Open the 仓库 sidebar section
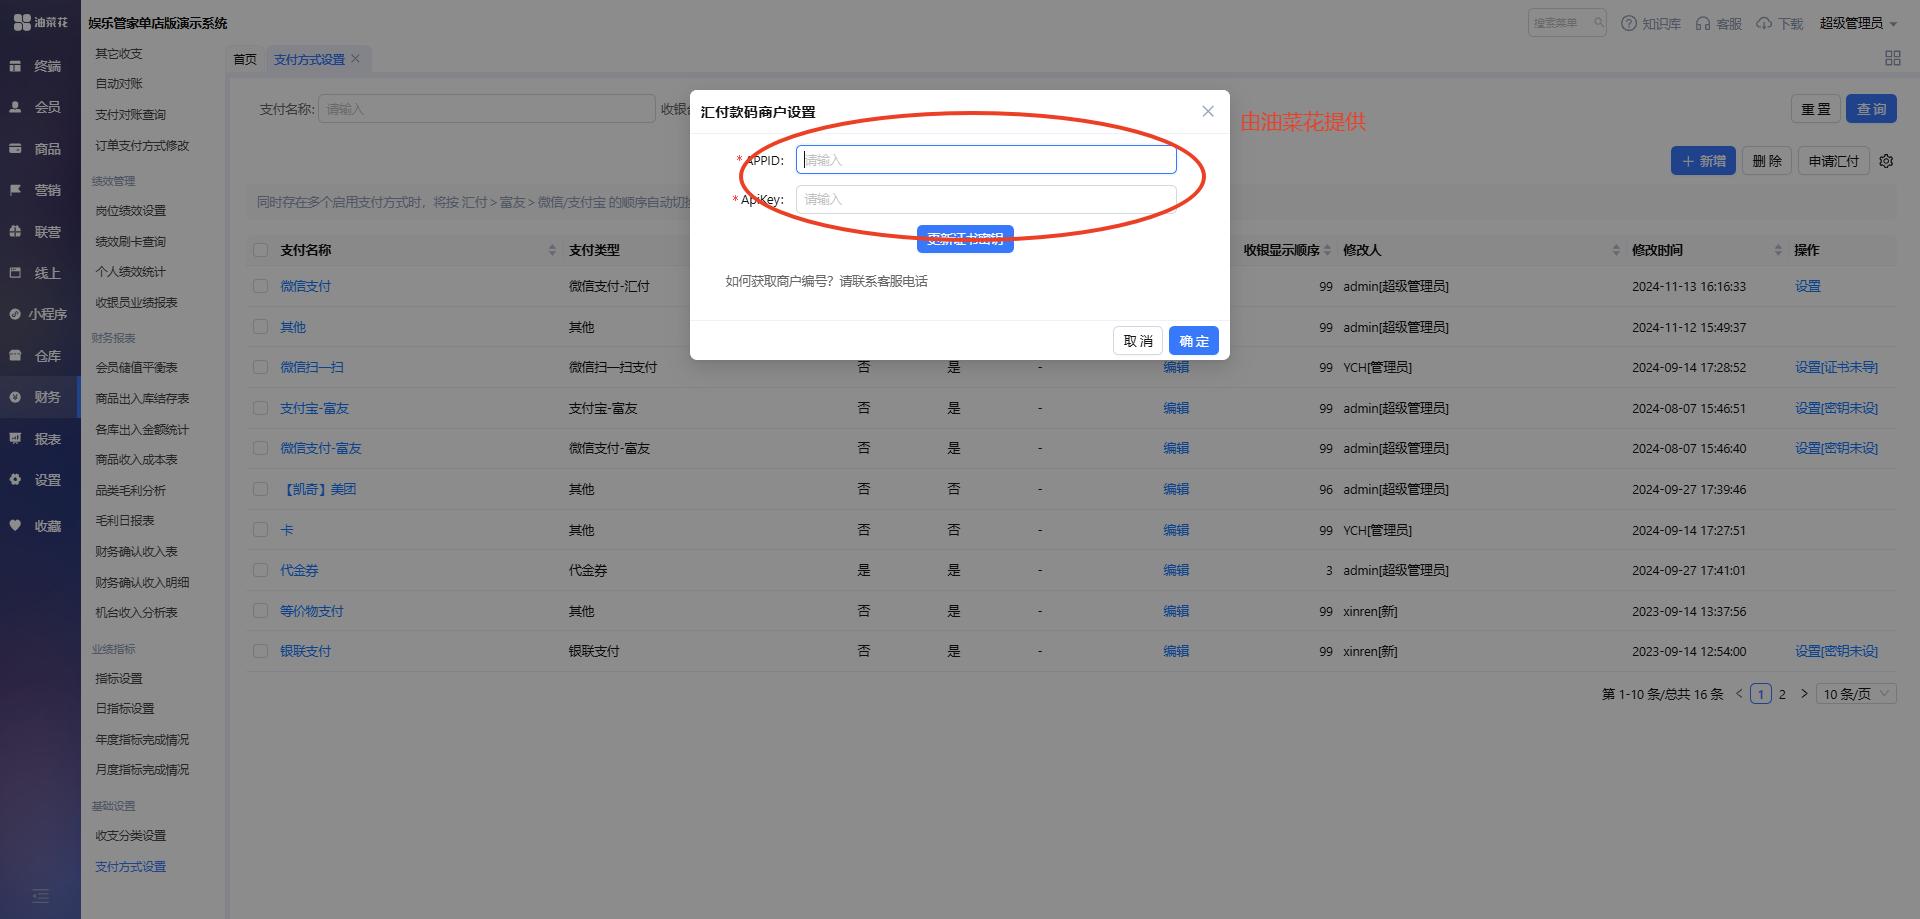1920x919 pixels. coord(40,356)
